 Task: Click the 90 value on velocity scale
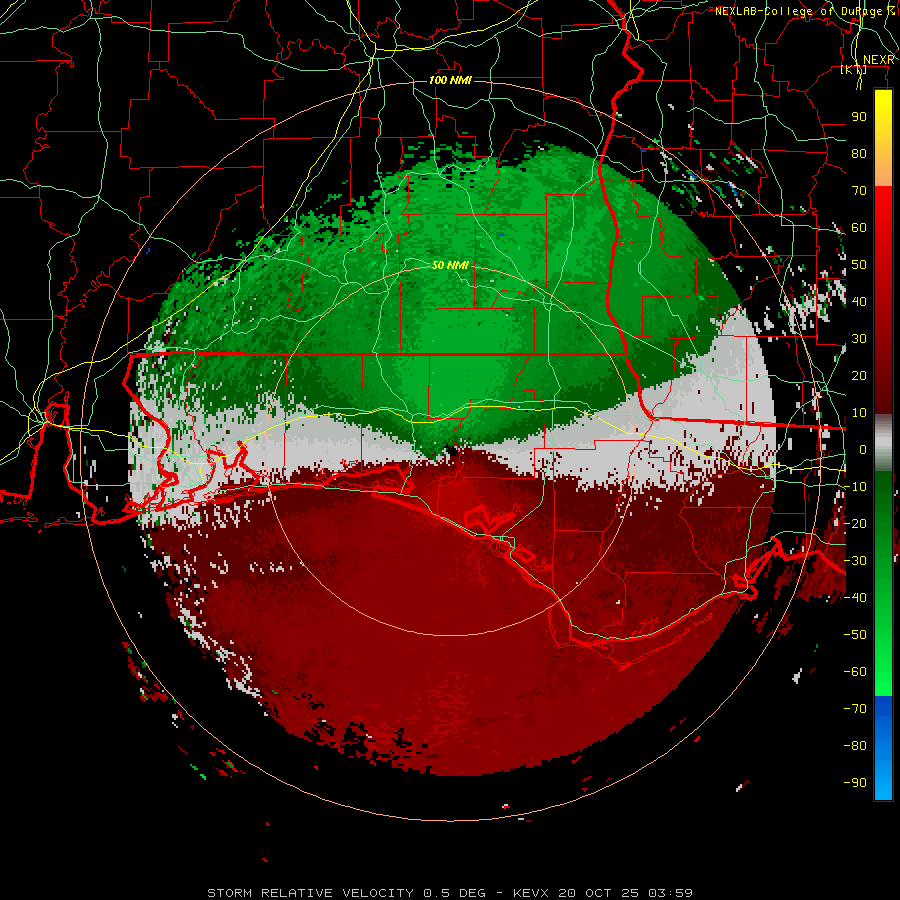[x=859, y=117]
